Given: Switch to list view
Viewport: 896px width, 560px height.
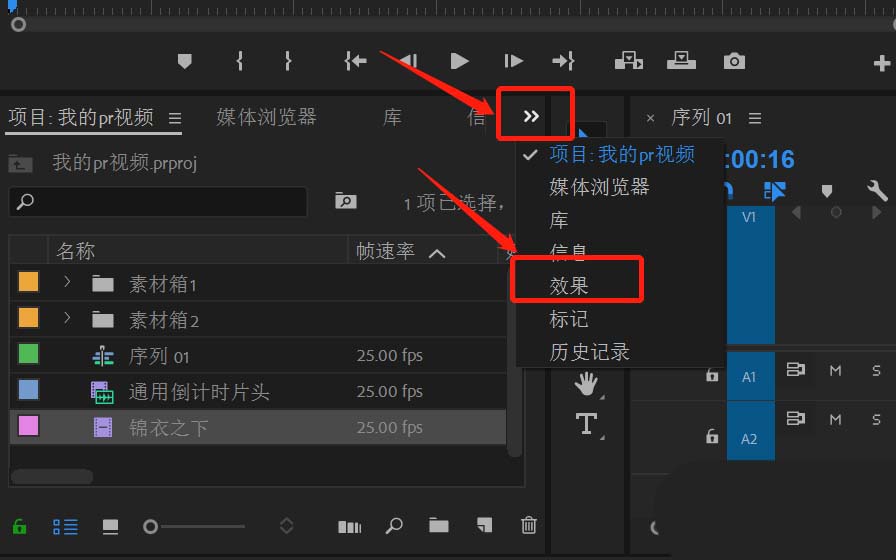Looking at the screenshot, I should pyautogui.click(x=65, y=526).
